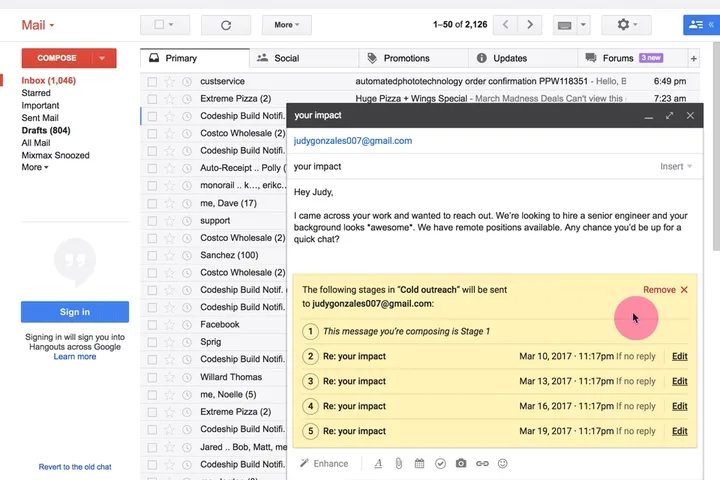Insert a link with chain icon
This screenshot has width=720, height=480.
coord(482,463)
